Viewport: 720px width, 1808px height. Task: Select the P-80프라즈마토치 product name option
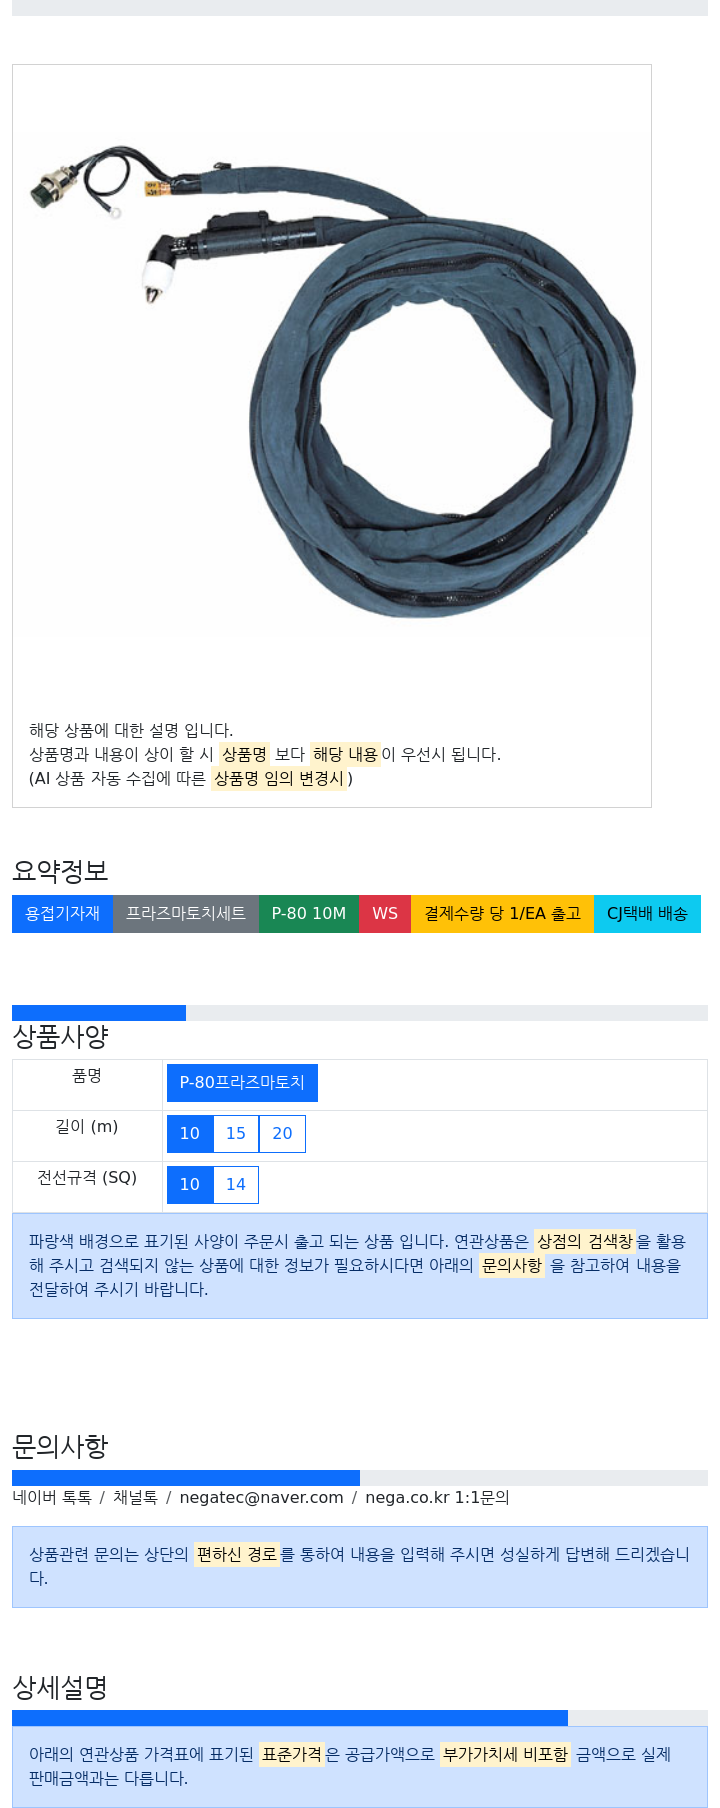[242, 1082]
